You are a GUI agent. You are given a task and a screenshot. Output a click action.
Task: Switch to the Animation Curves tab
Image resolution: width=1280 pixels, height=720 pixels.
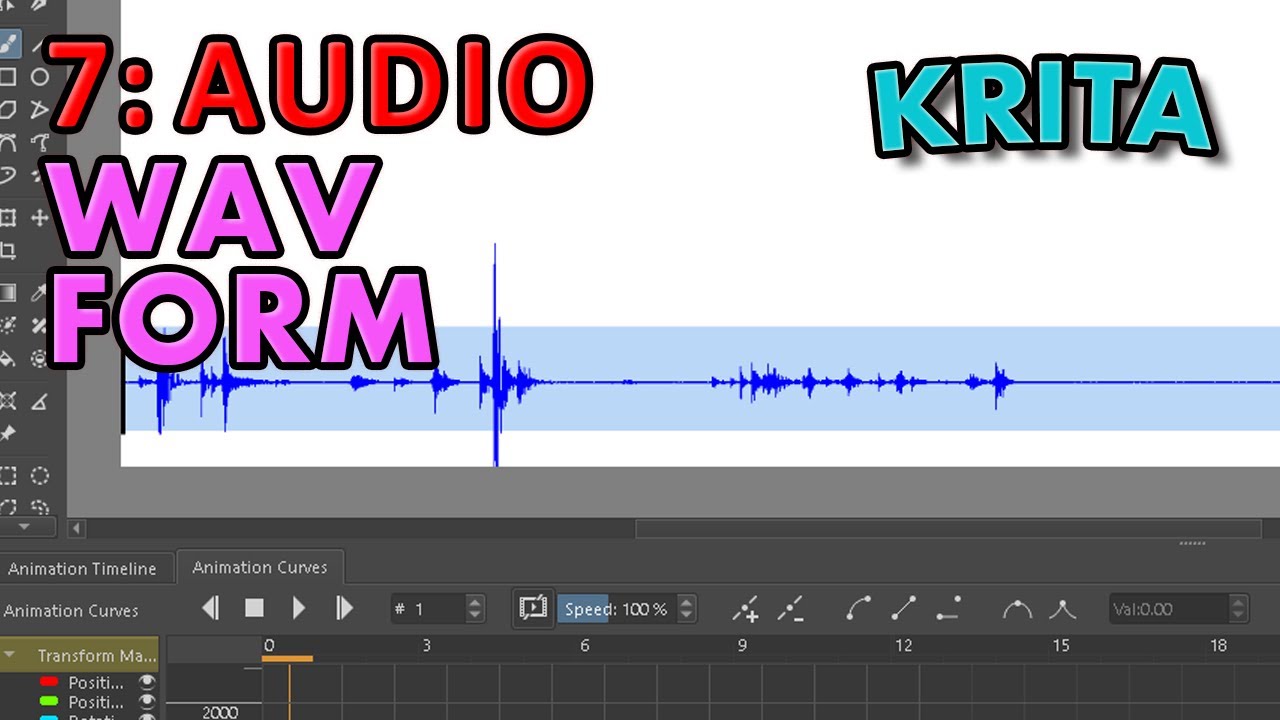(x=260, y=567)
